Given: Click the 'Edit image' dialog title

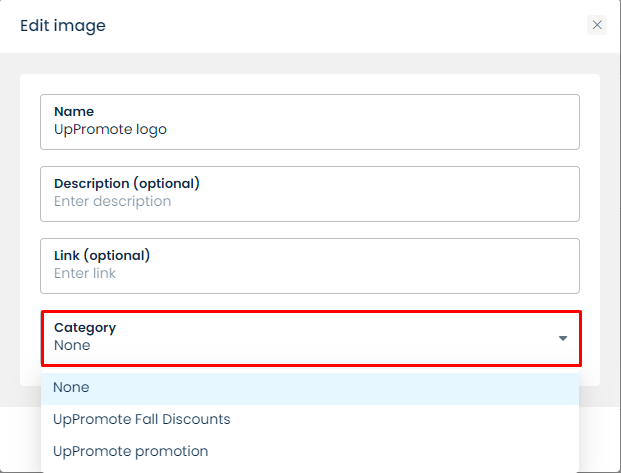Looking at the screenshot, I should [x=63, y=25].
